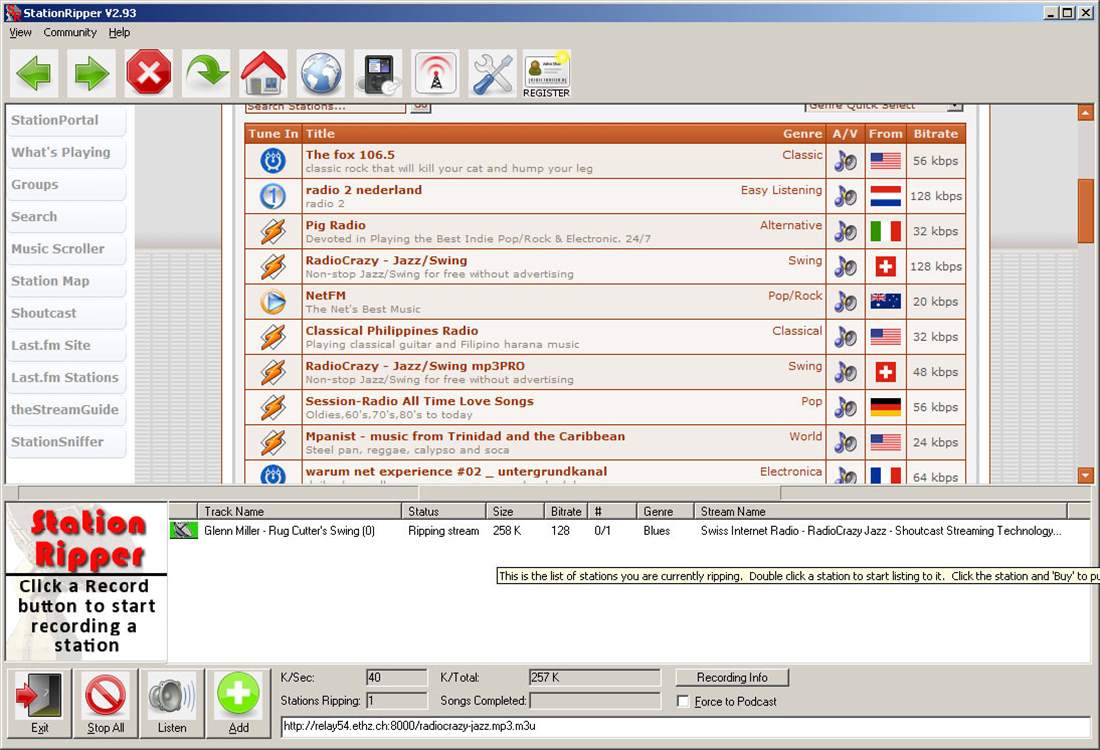Enable the Force to Podcast checkbox
The height and width of the screenshot is (750, 1100).
[x=683, y=701]
